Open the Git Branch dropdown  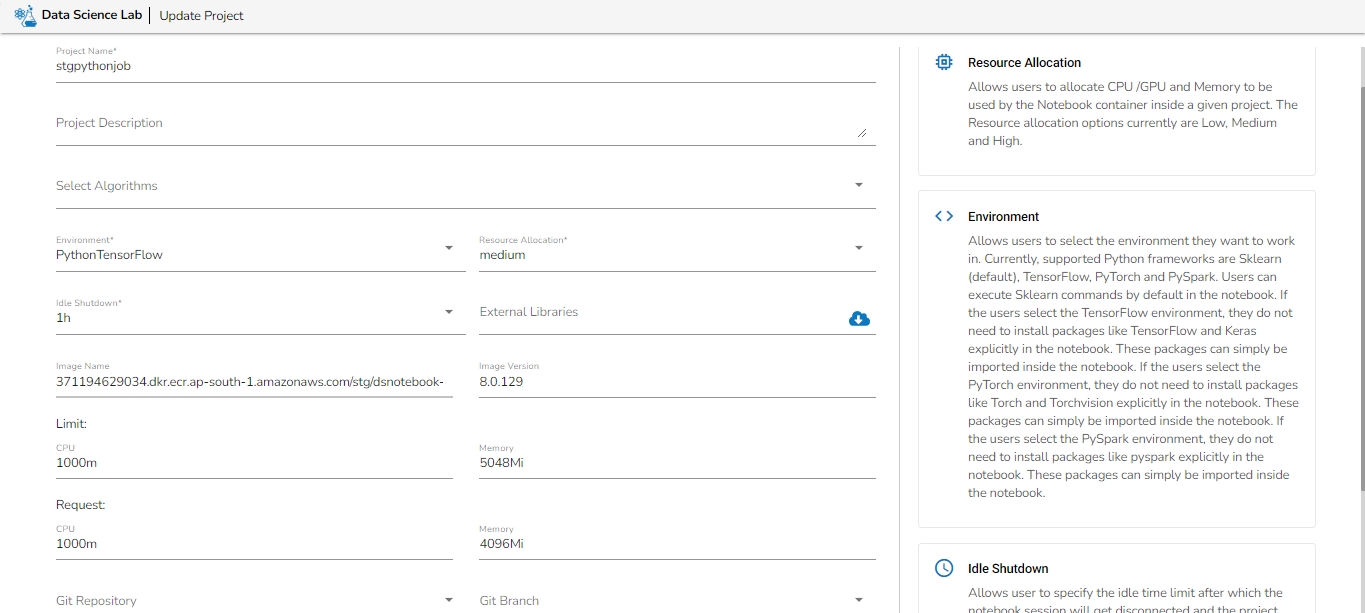(x=859, y=600)
